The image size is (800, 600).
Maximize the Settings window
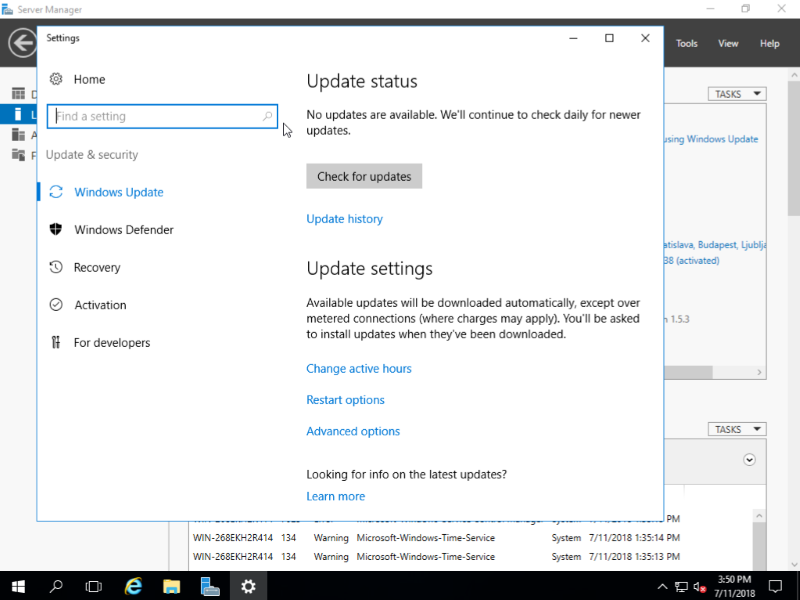(x=609, y=38)
